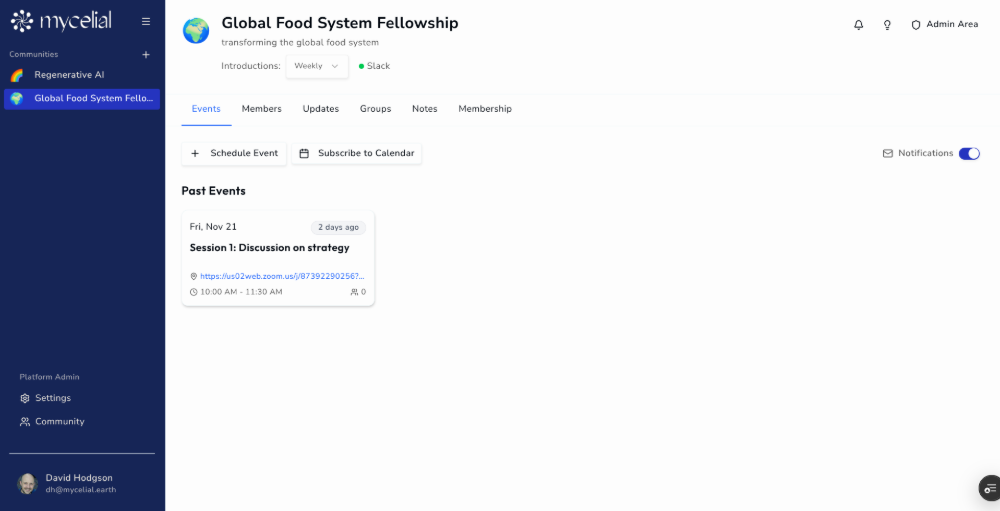Select the Membership tab
The height and width of the screenshot is (511, 1000).
[485, 109]
